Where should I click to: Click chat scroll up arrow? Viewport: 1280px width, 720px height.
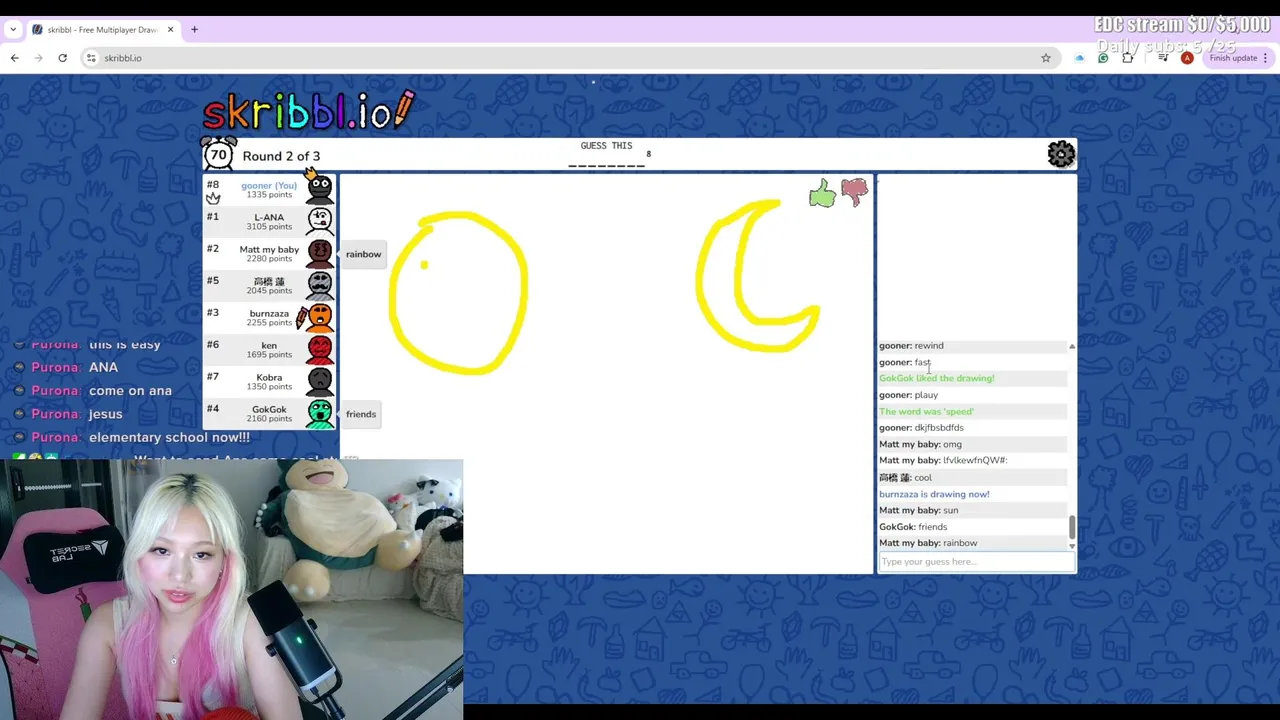(x=1072, y=346)
